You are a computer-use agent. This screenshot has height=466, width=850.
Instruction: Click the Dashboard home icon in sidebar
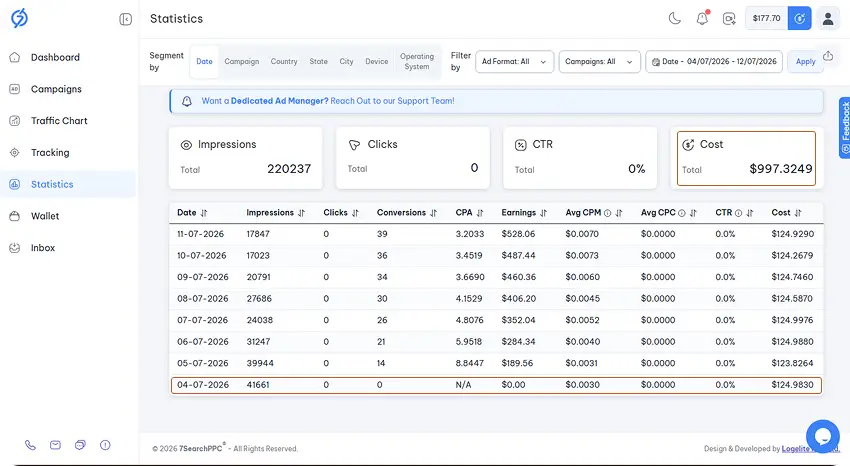tap(15, 57)
